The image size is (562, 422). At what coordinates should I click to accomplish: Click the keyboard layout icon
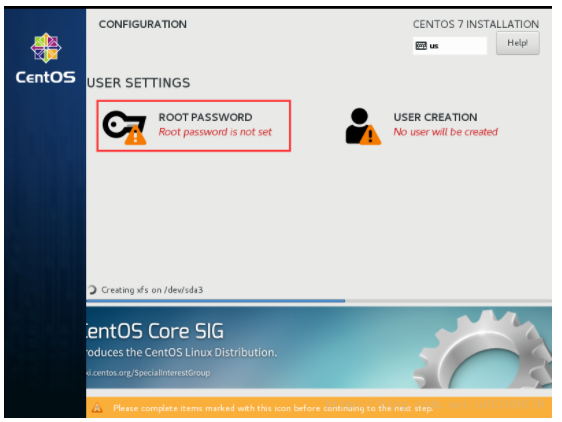coord(421,46)
